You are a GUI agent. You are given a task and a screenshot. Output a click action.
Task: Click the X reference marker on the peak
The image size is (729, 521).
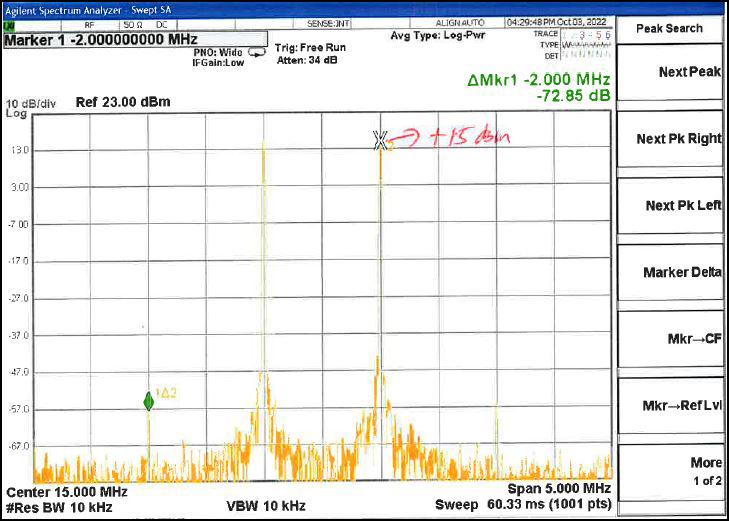pyautogui.click(x=379, y=141)
